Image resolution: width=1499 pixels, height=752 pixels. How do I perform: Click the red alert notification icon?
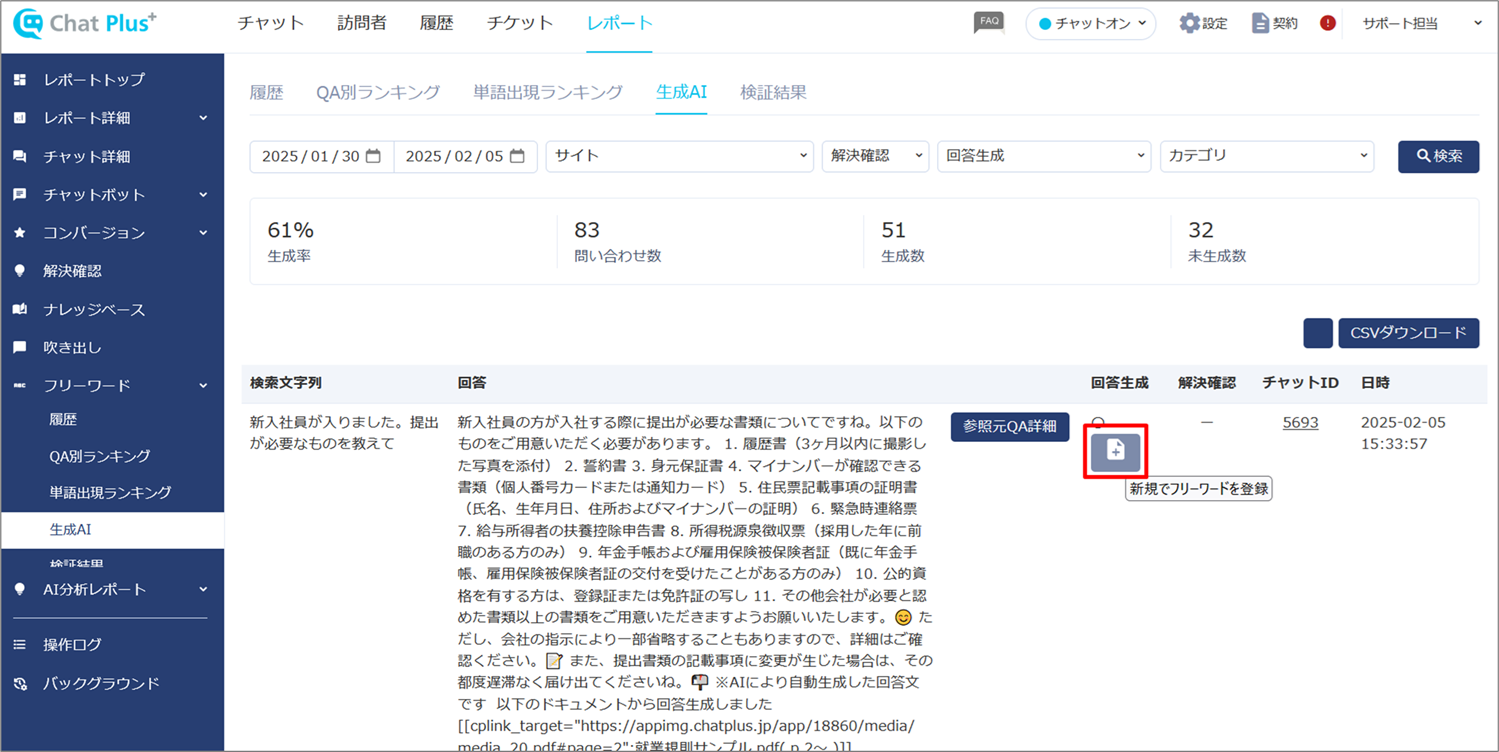pyautogui.click(x=1328, y=23)
